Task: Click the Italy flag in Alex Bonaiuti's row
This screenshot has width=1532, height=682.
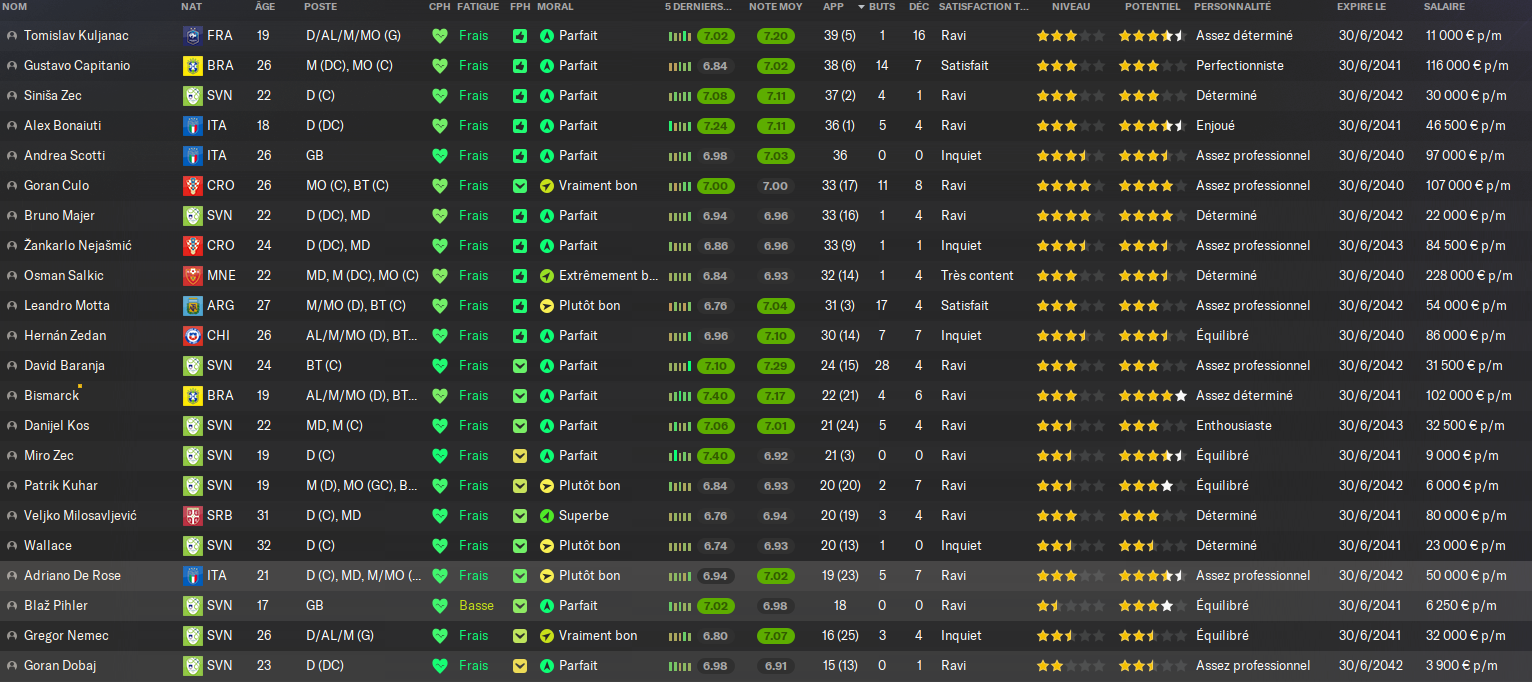Action: tap(192, 126)
